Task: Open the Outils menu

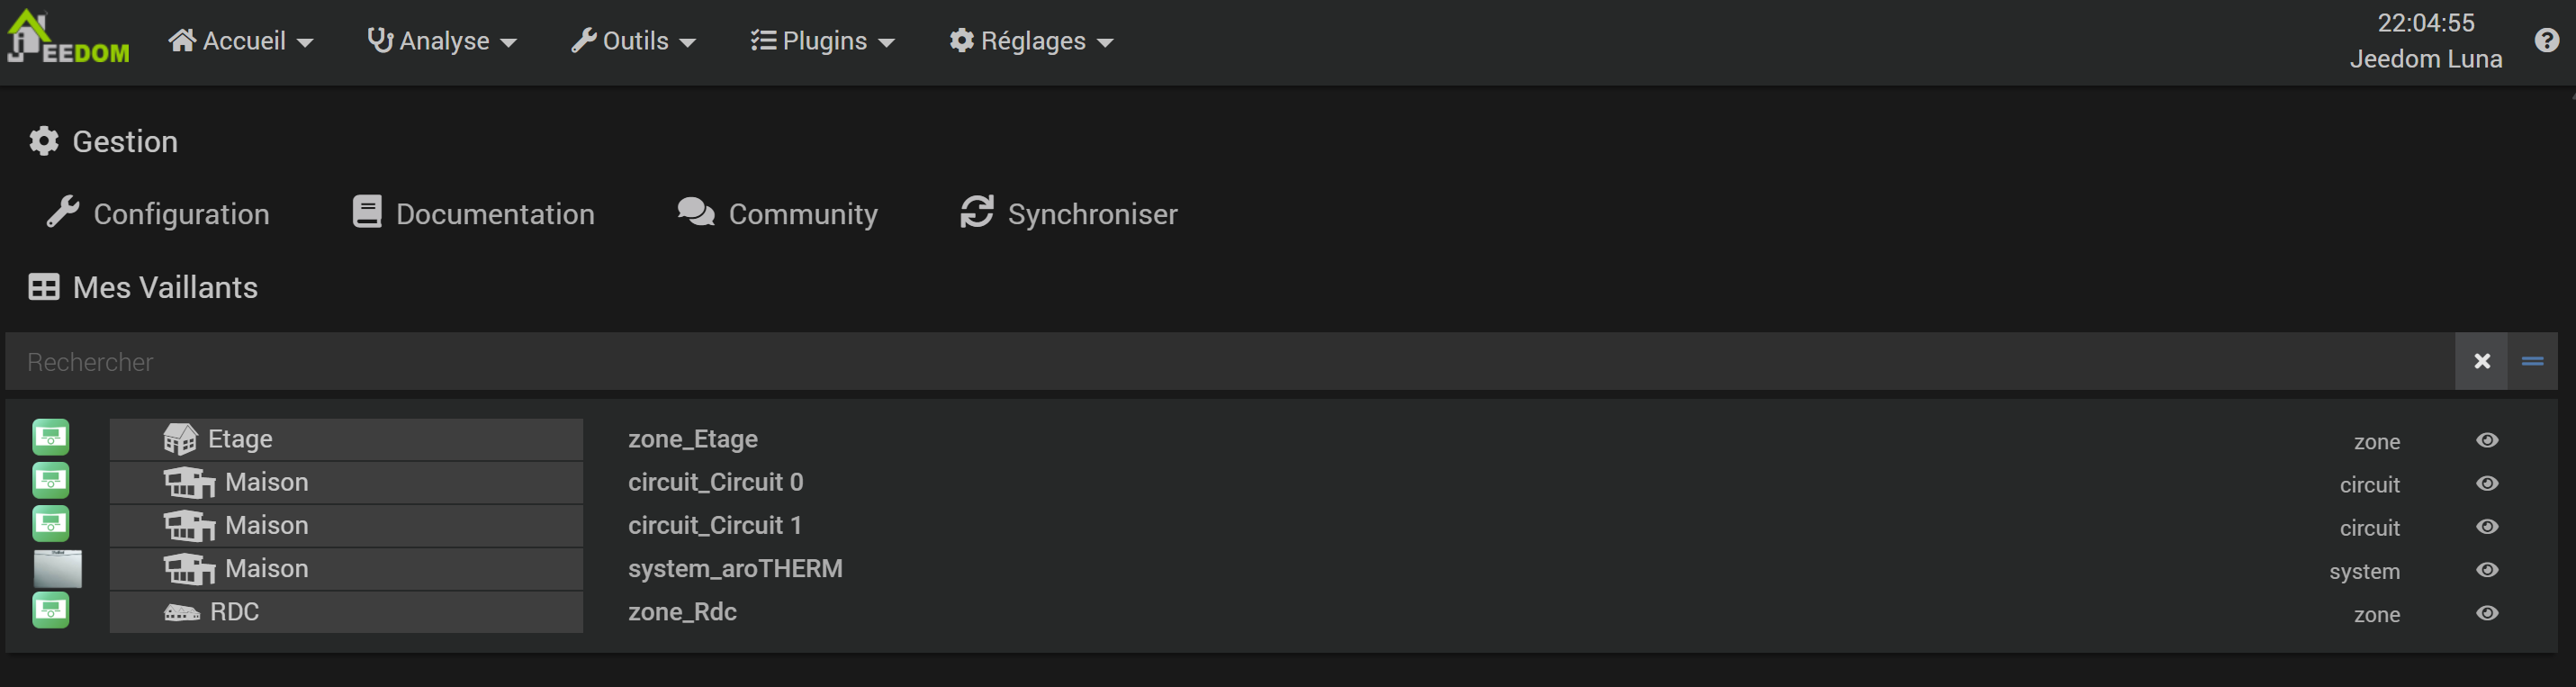Action: 633,41
